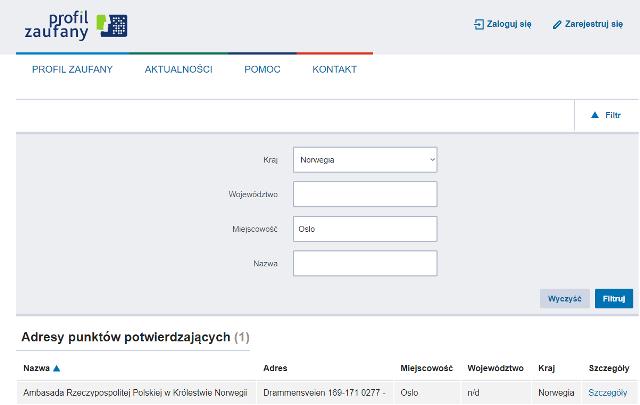Open the PROFIL ZAUFANY menu item
The width and height of the screenshot is (640, 405).
[72, 69]
